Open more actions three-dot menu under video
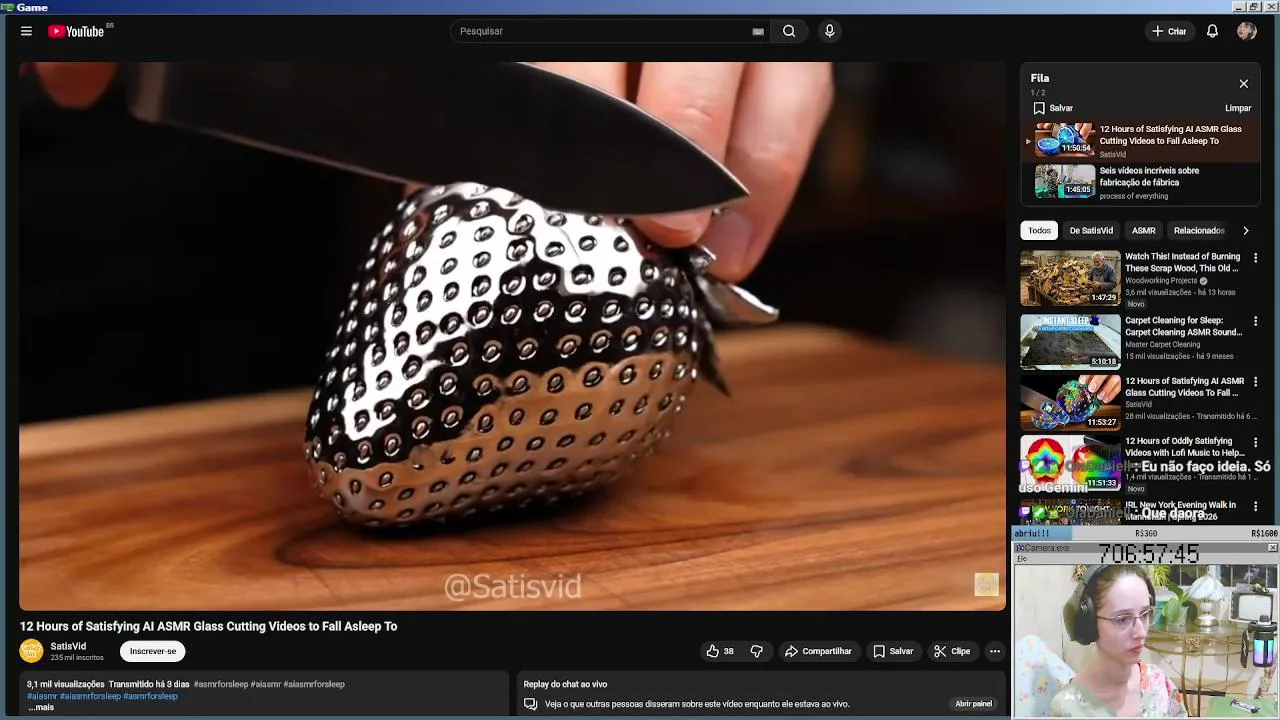Viewport: 1280px width, 720px height. tap(994, 651)
